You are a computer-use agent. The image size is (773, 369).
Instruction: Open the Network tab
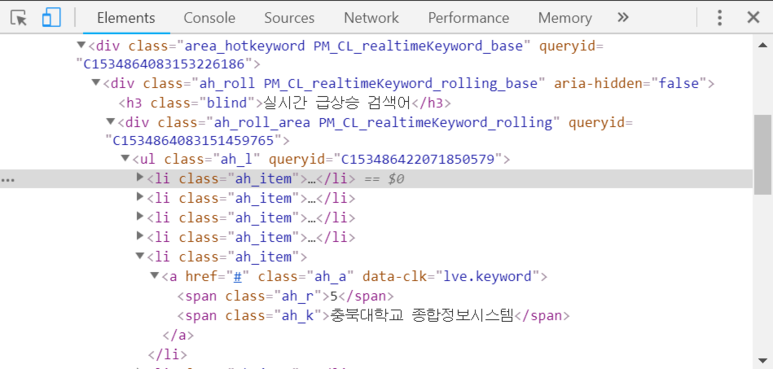(x=371, y=18)
